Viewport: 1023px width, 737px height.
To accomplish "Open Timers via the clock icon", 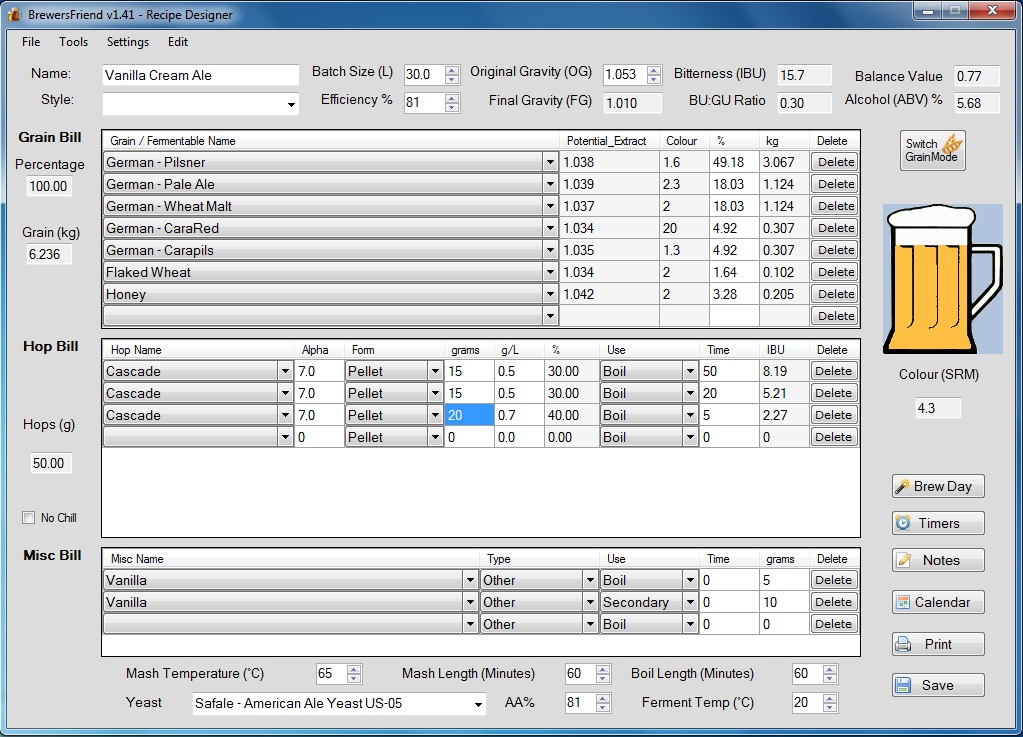I will 903,523.
